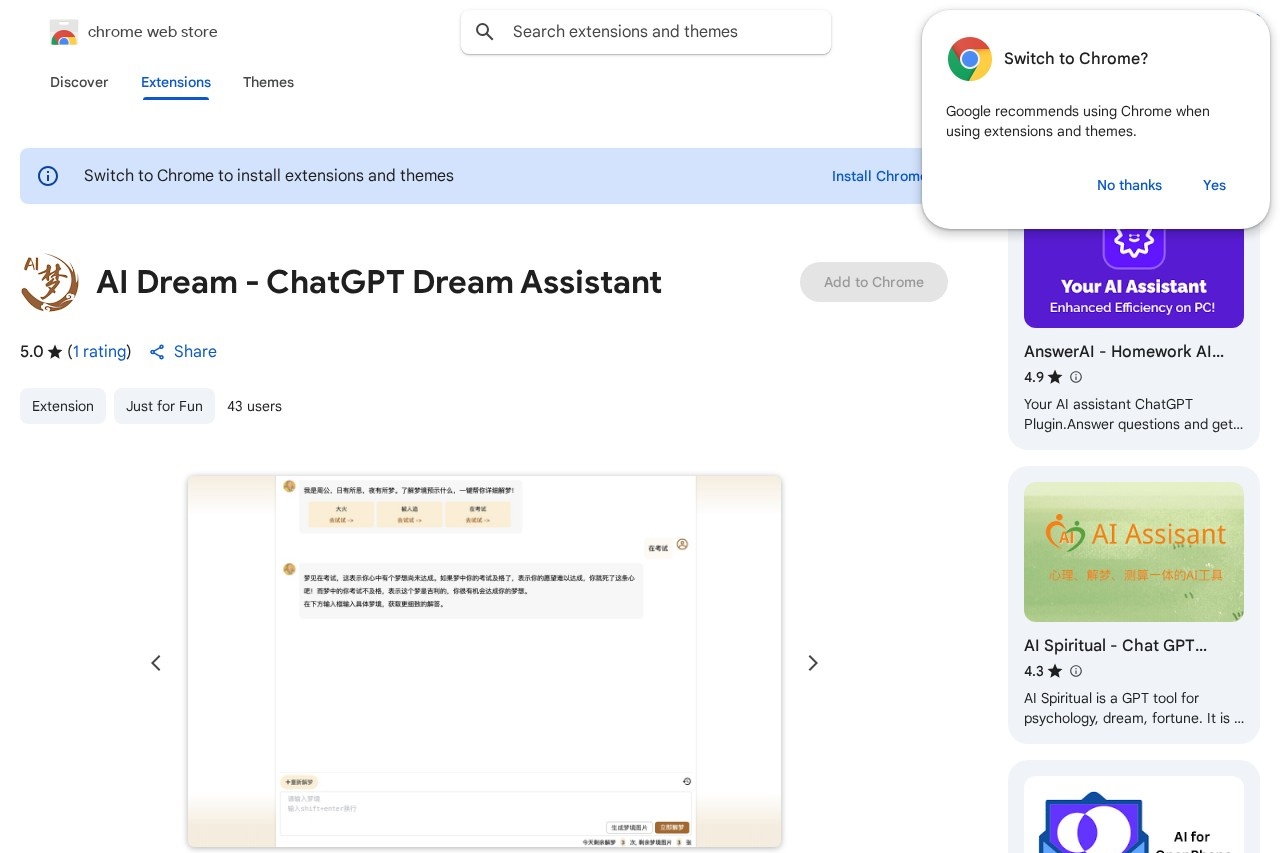Click info icon beside AI Spiritual 4.3 rating
The image size is (1280, 853).
[1076, 671]
